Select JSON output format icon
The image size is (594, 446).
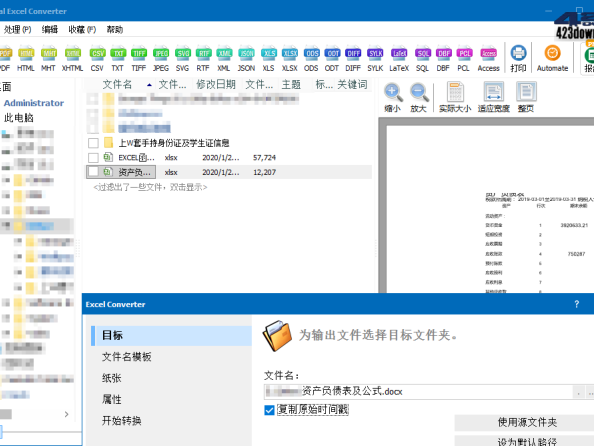(246, 58)
